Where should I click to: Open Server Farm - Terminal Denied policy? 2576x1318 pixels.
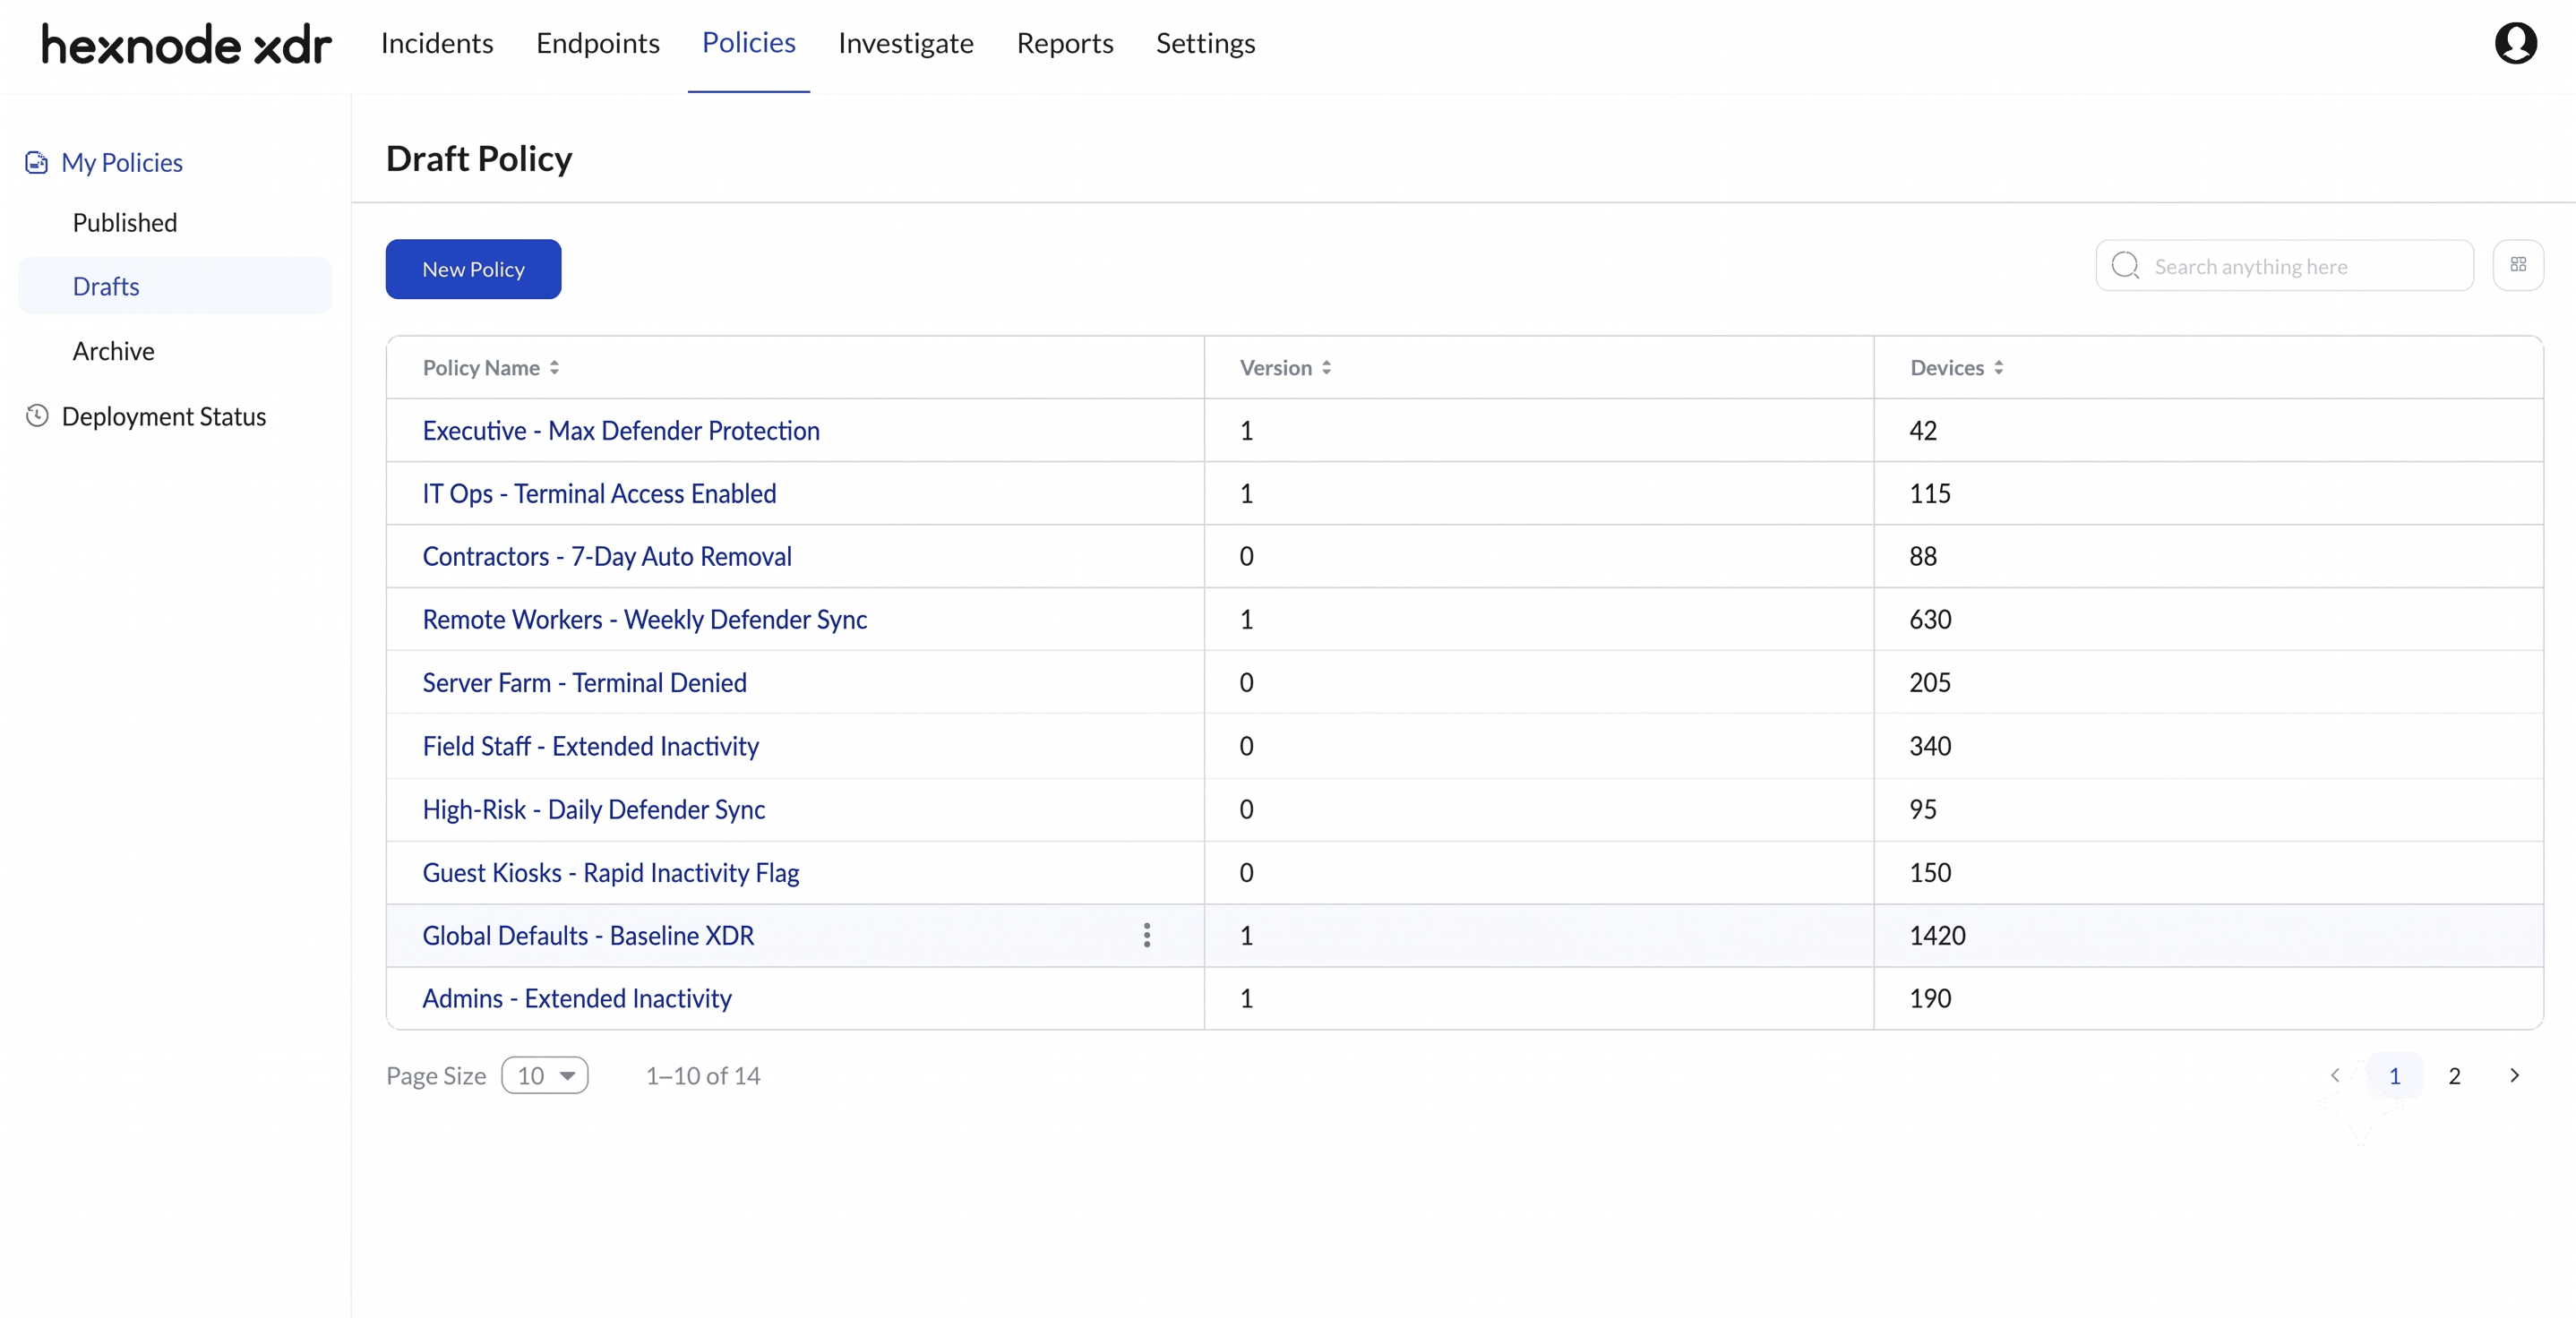(x=585, y=682)
